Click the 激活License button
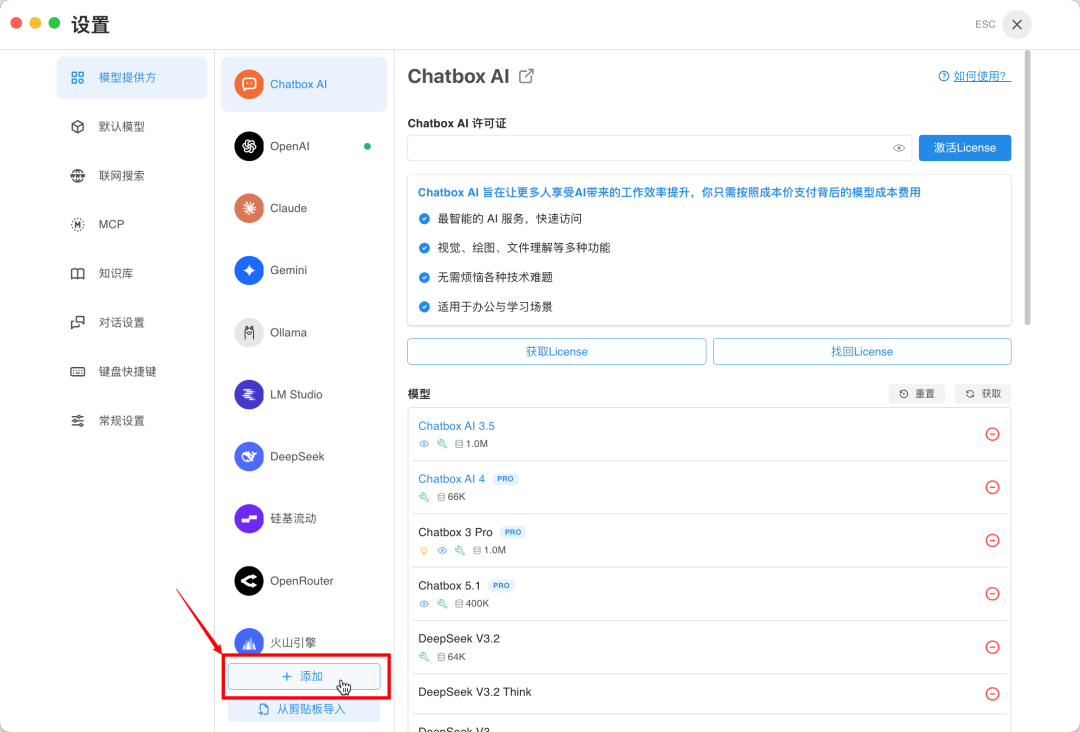1080x732 pixels. coord(964,148)
